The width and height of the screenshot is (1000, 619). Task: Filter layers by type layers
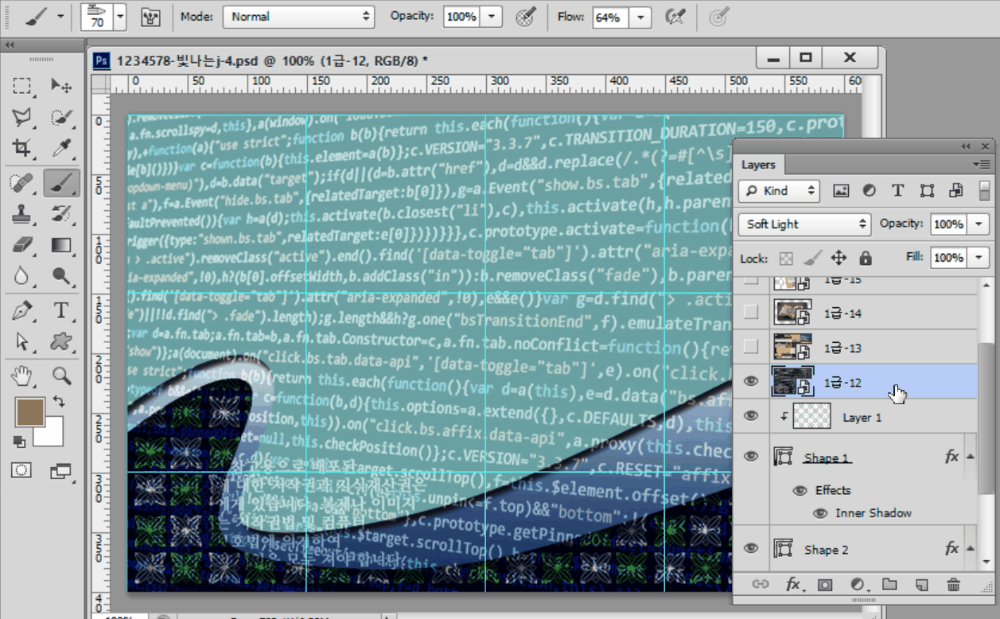[x=898, y=191]
